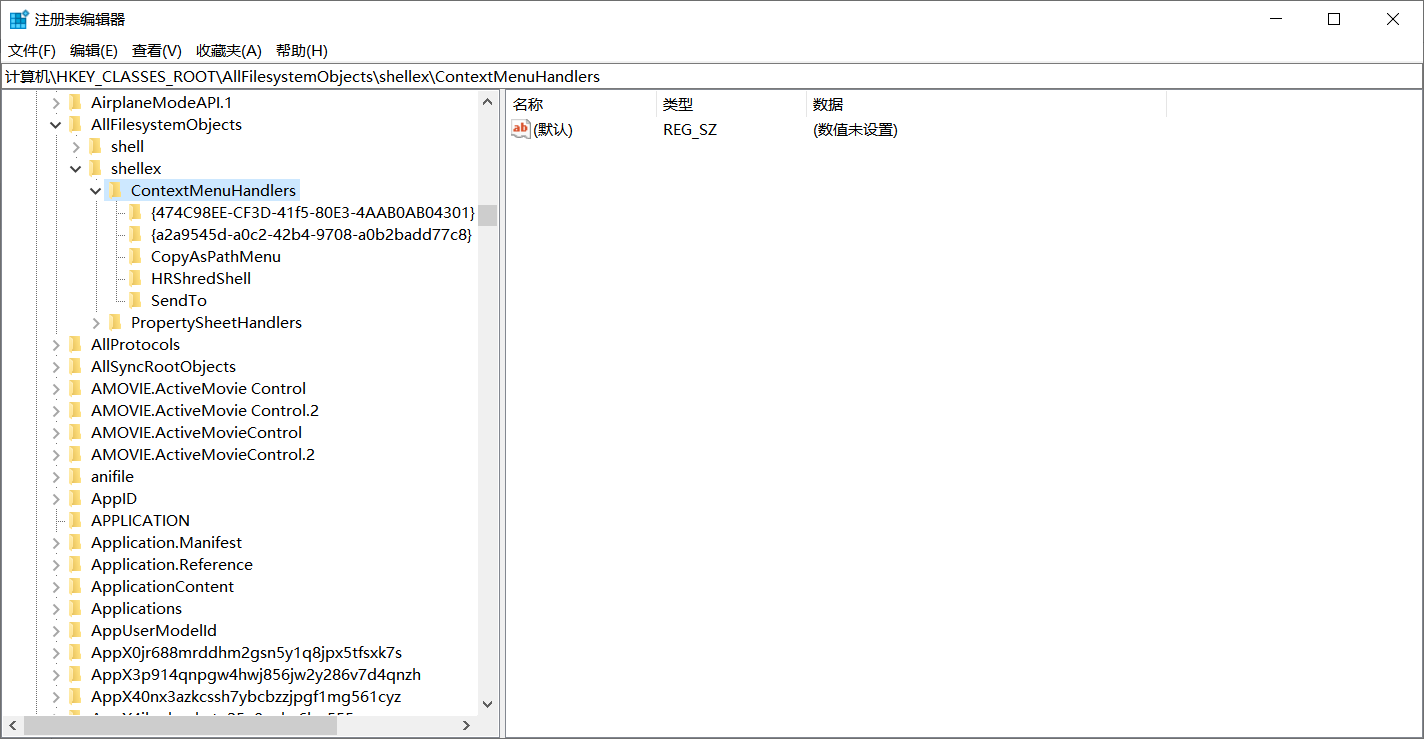The width and height of the screenshot is (1424, 739).
Task: Collapse the ContextMenuHandlers tree node
Action: 96,190
